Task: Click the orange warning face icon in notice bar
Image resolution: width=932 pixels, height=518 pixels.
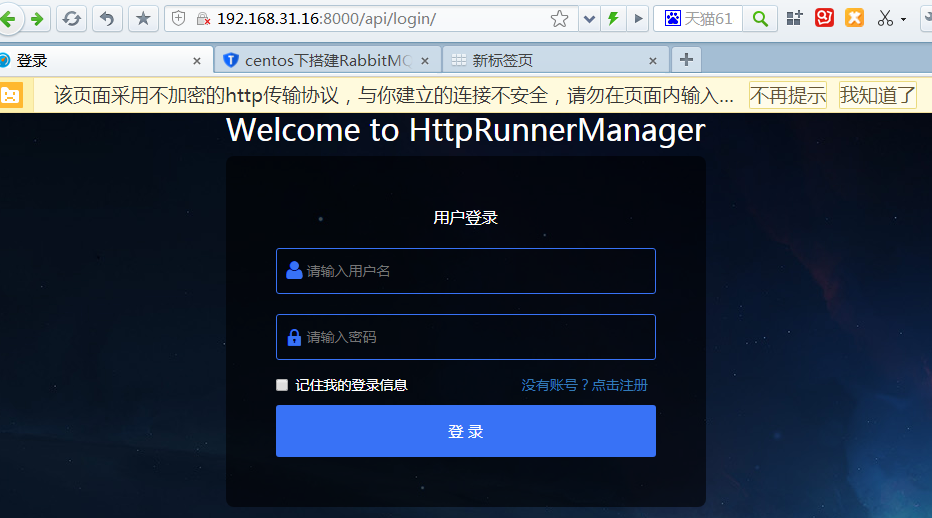Action: pyautogui.click(x=11, y=95)
